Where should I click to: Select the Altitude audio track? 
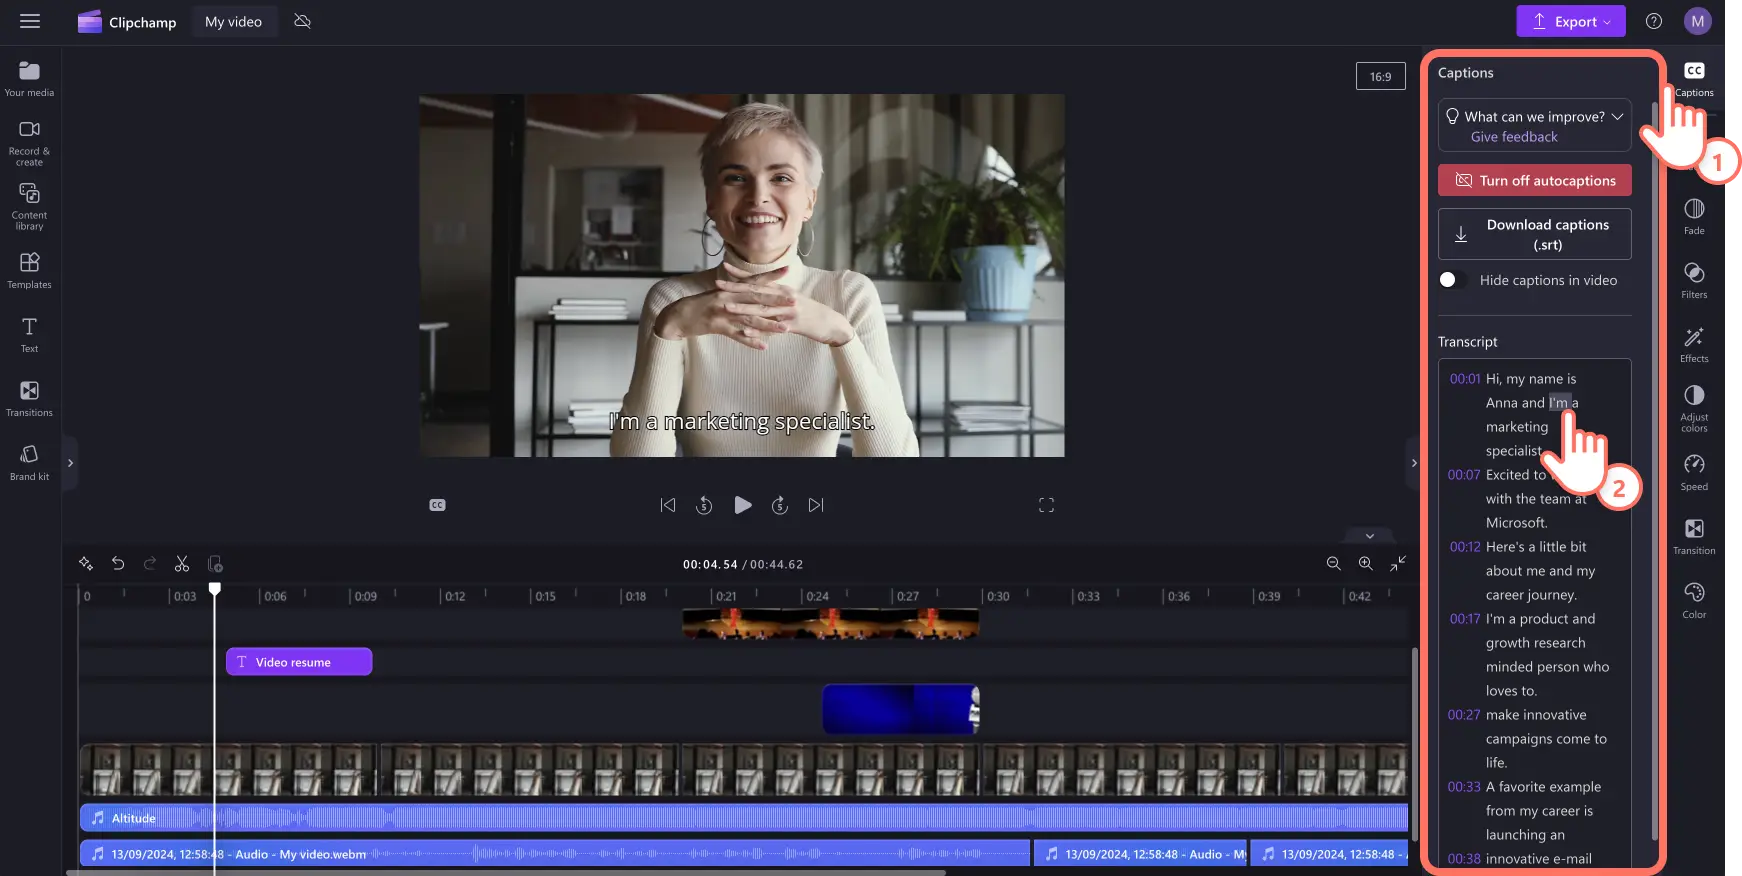(x=743, y=818)
